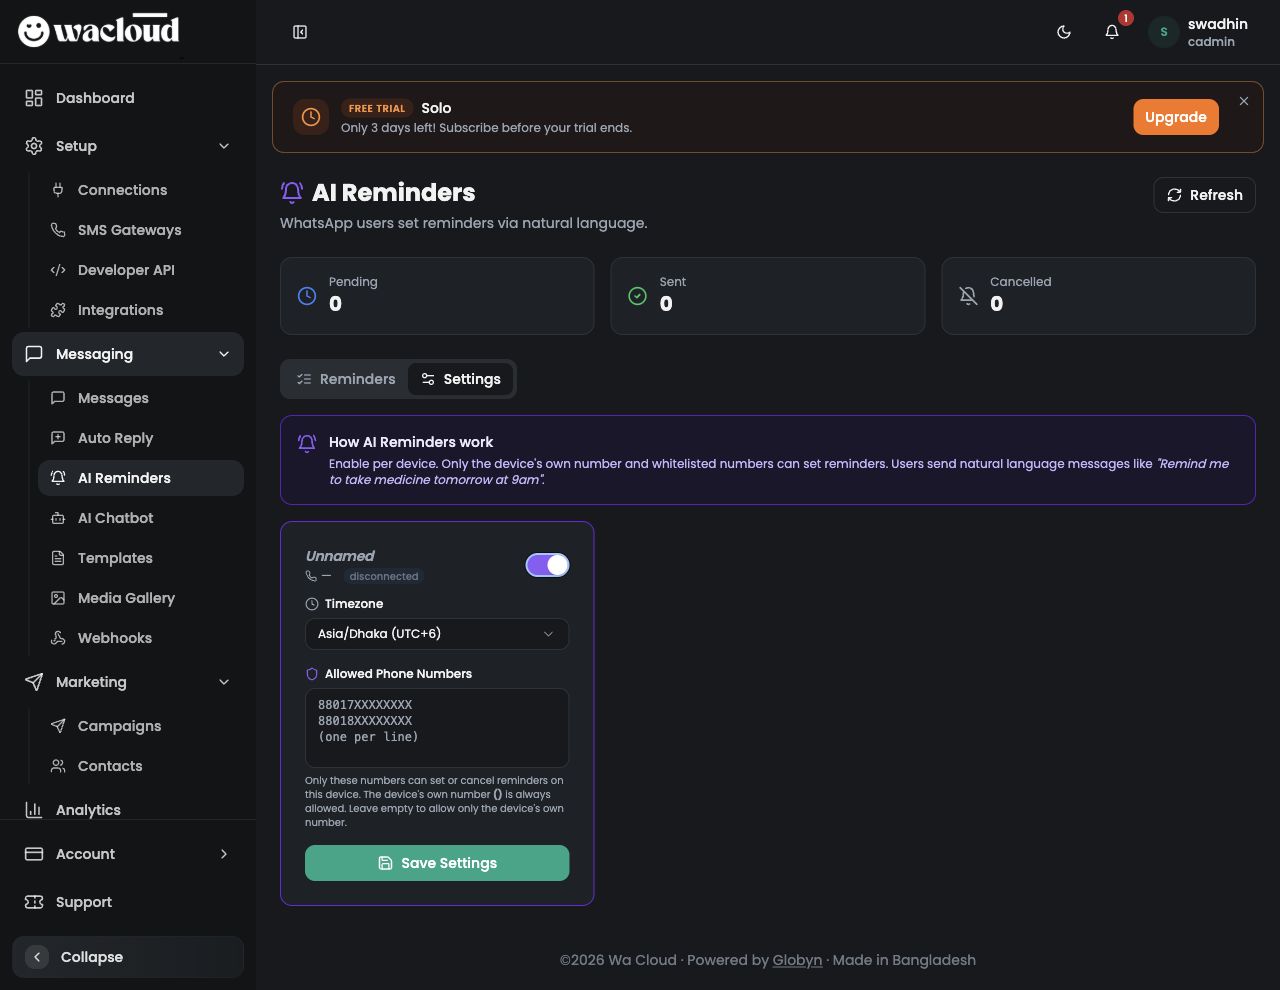Click the Media Gallery image icon
Image resolution: width=1280 pixels, height=990 pixels.
coord(58,598)
